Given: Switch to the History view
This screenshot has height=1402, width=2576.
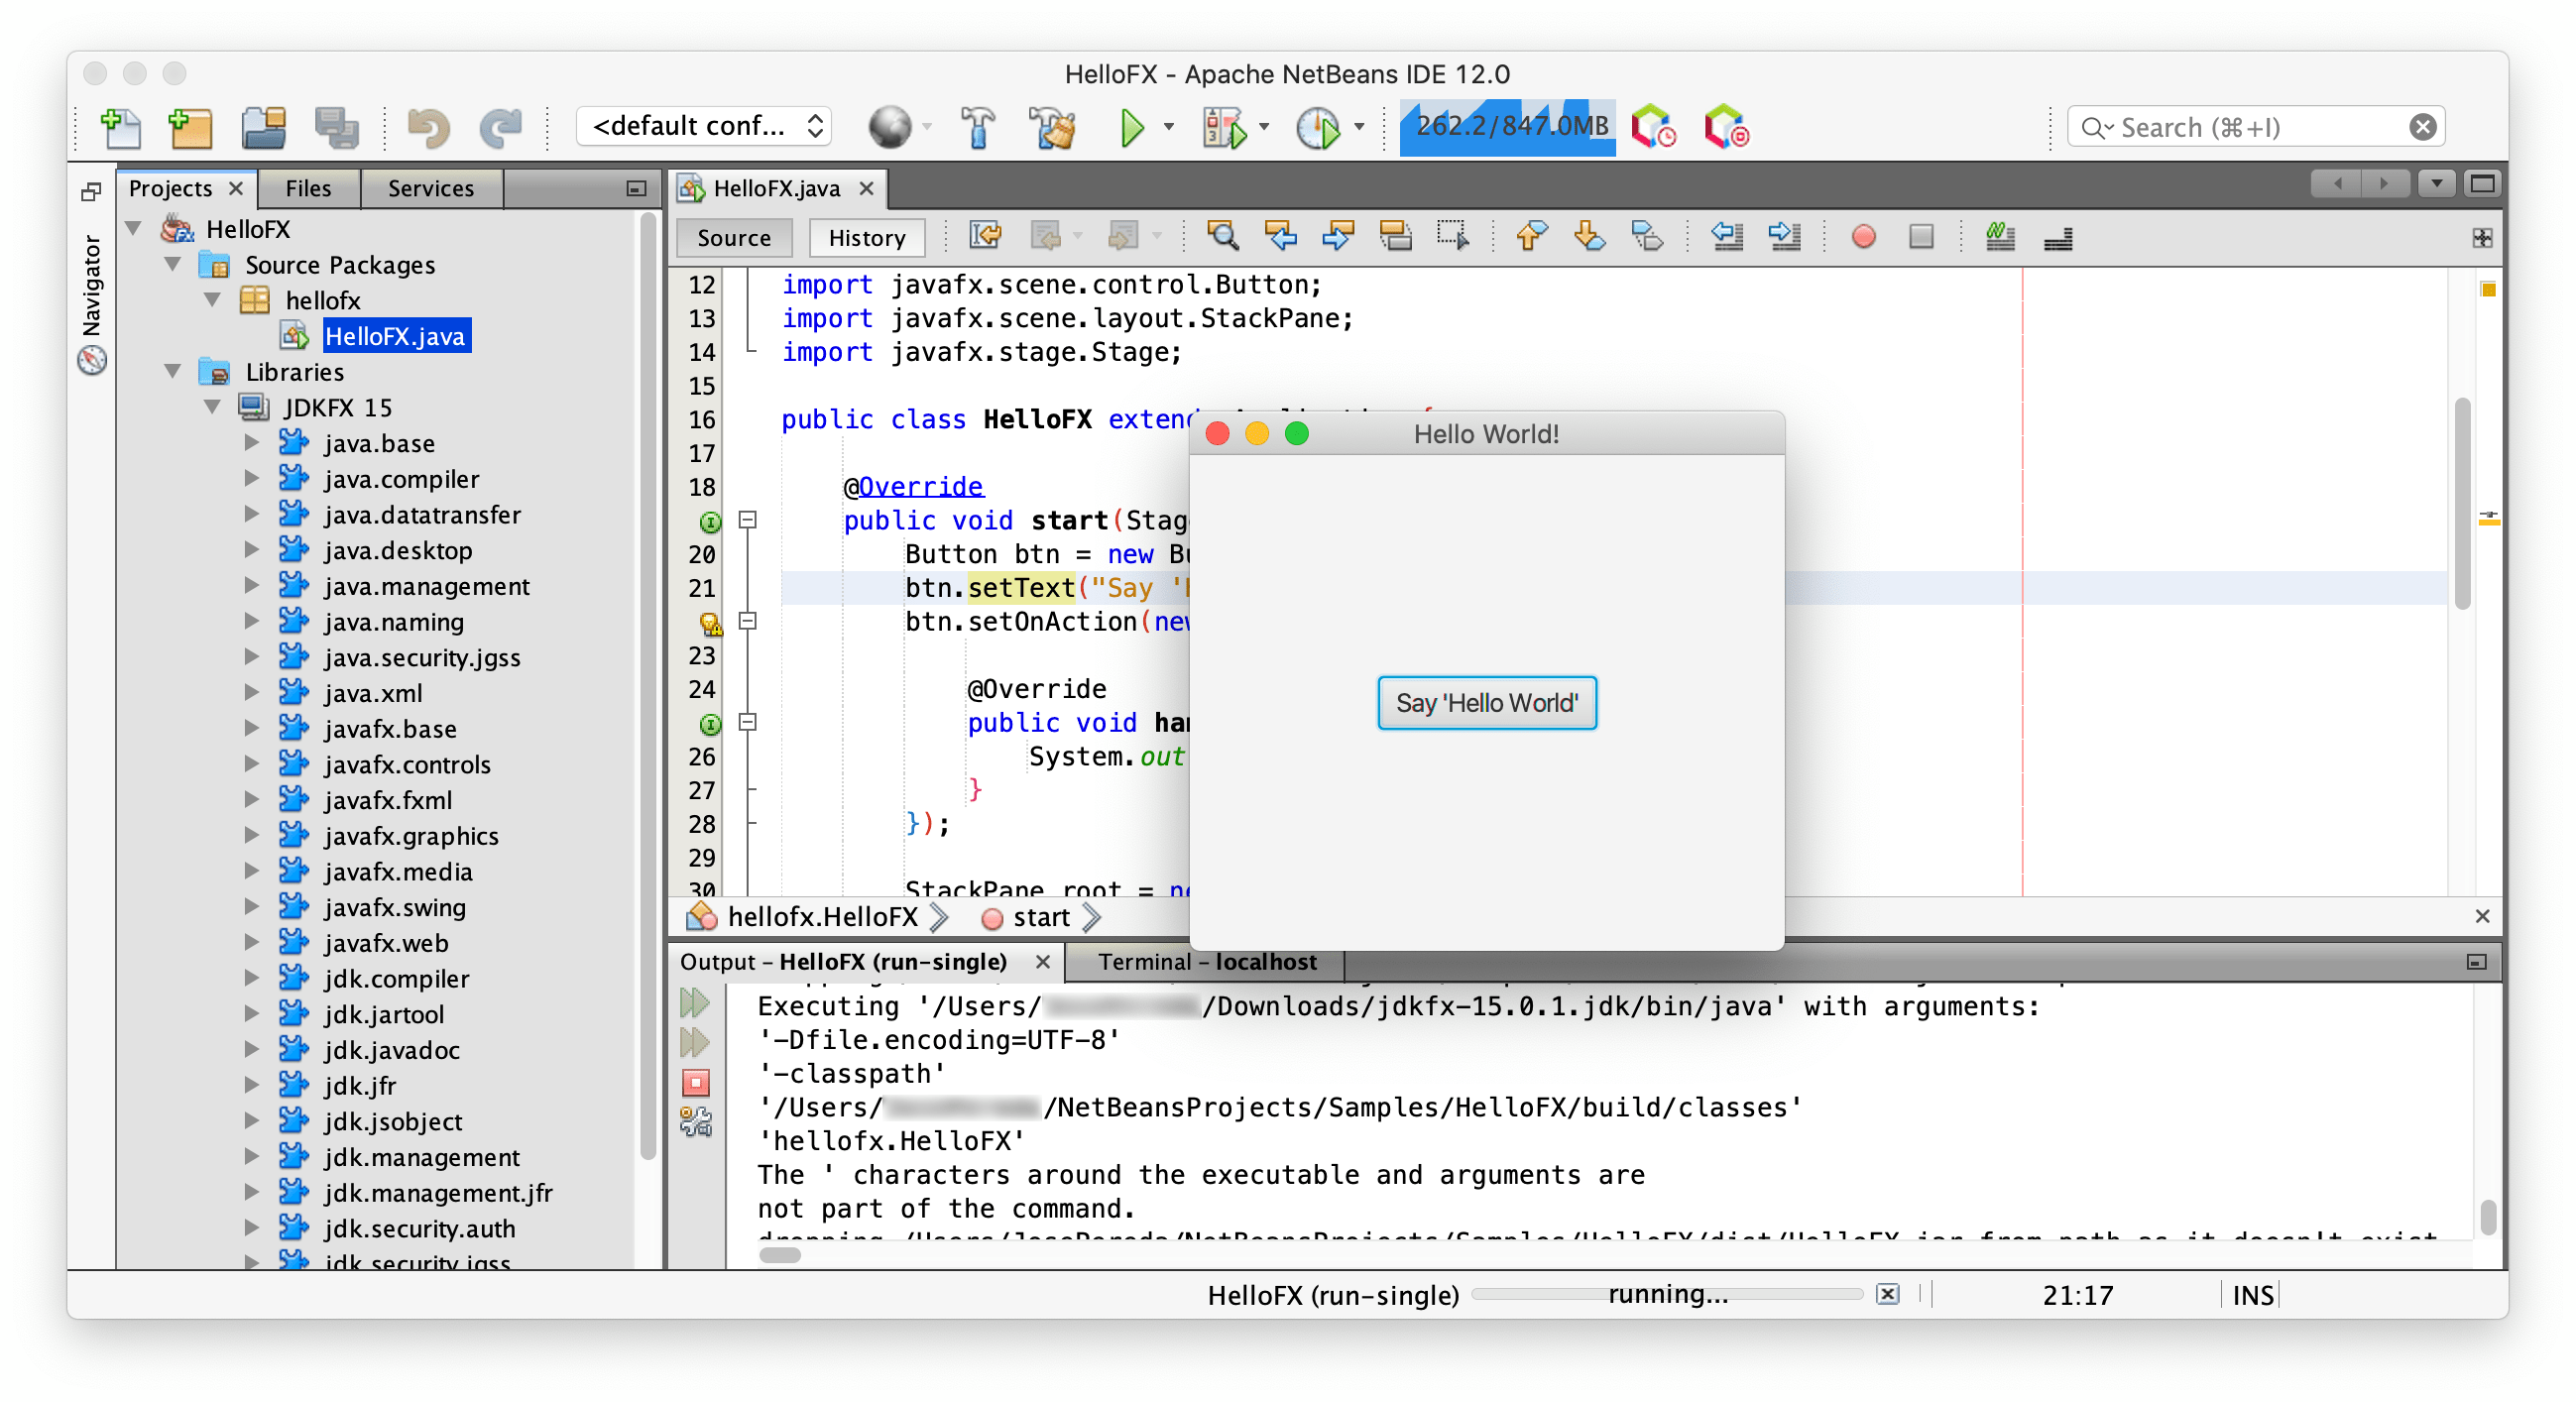Looking at the screenshot, I should tap(866, 237).
